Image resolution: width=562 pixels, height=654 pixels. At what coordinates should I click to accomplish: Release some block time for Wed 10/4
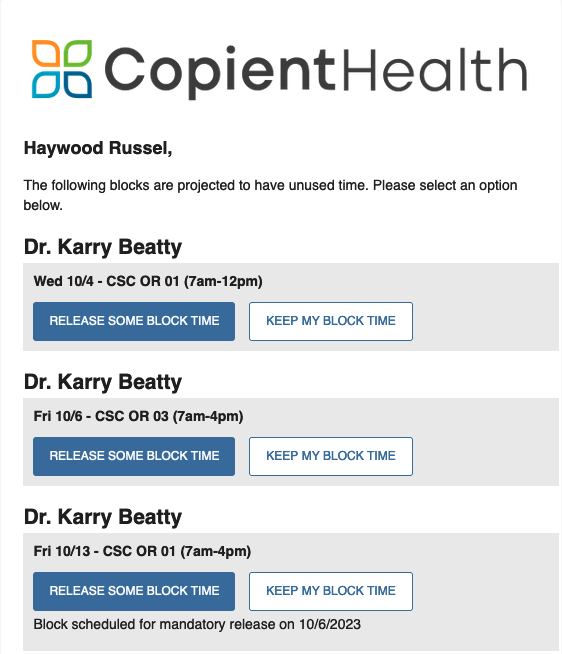pyautogui.click(x=134, y=321)
